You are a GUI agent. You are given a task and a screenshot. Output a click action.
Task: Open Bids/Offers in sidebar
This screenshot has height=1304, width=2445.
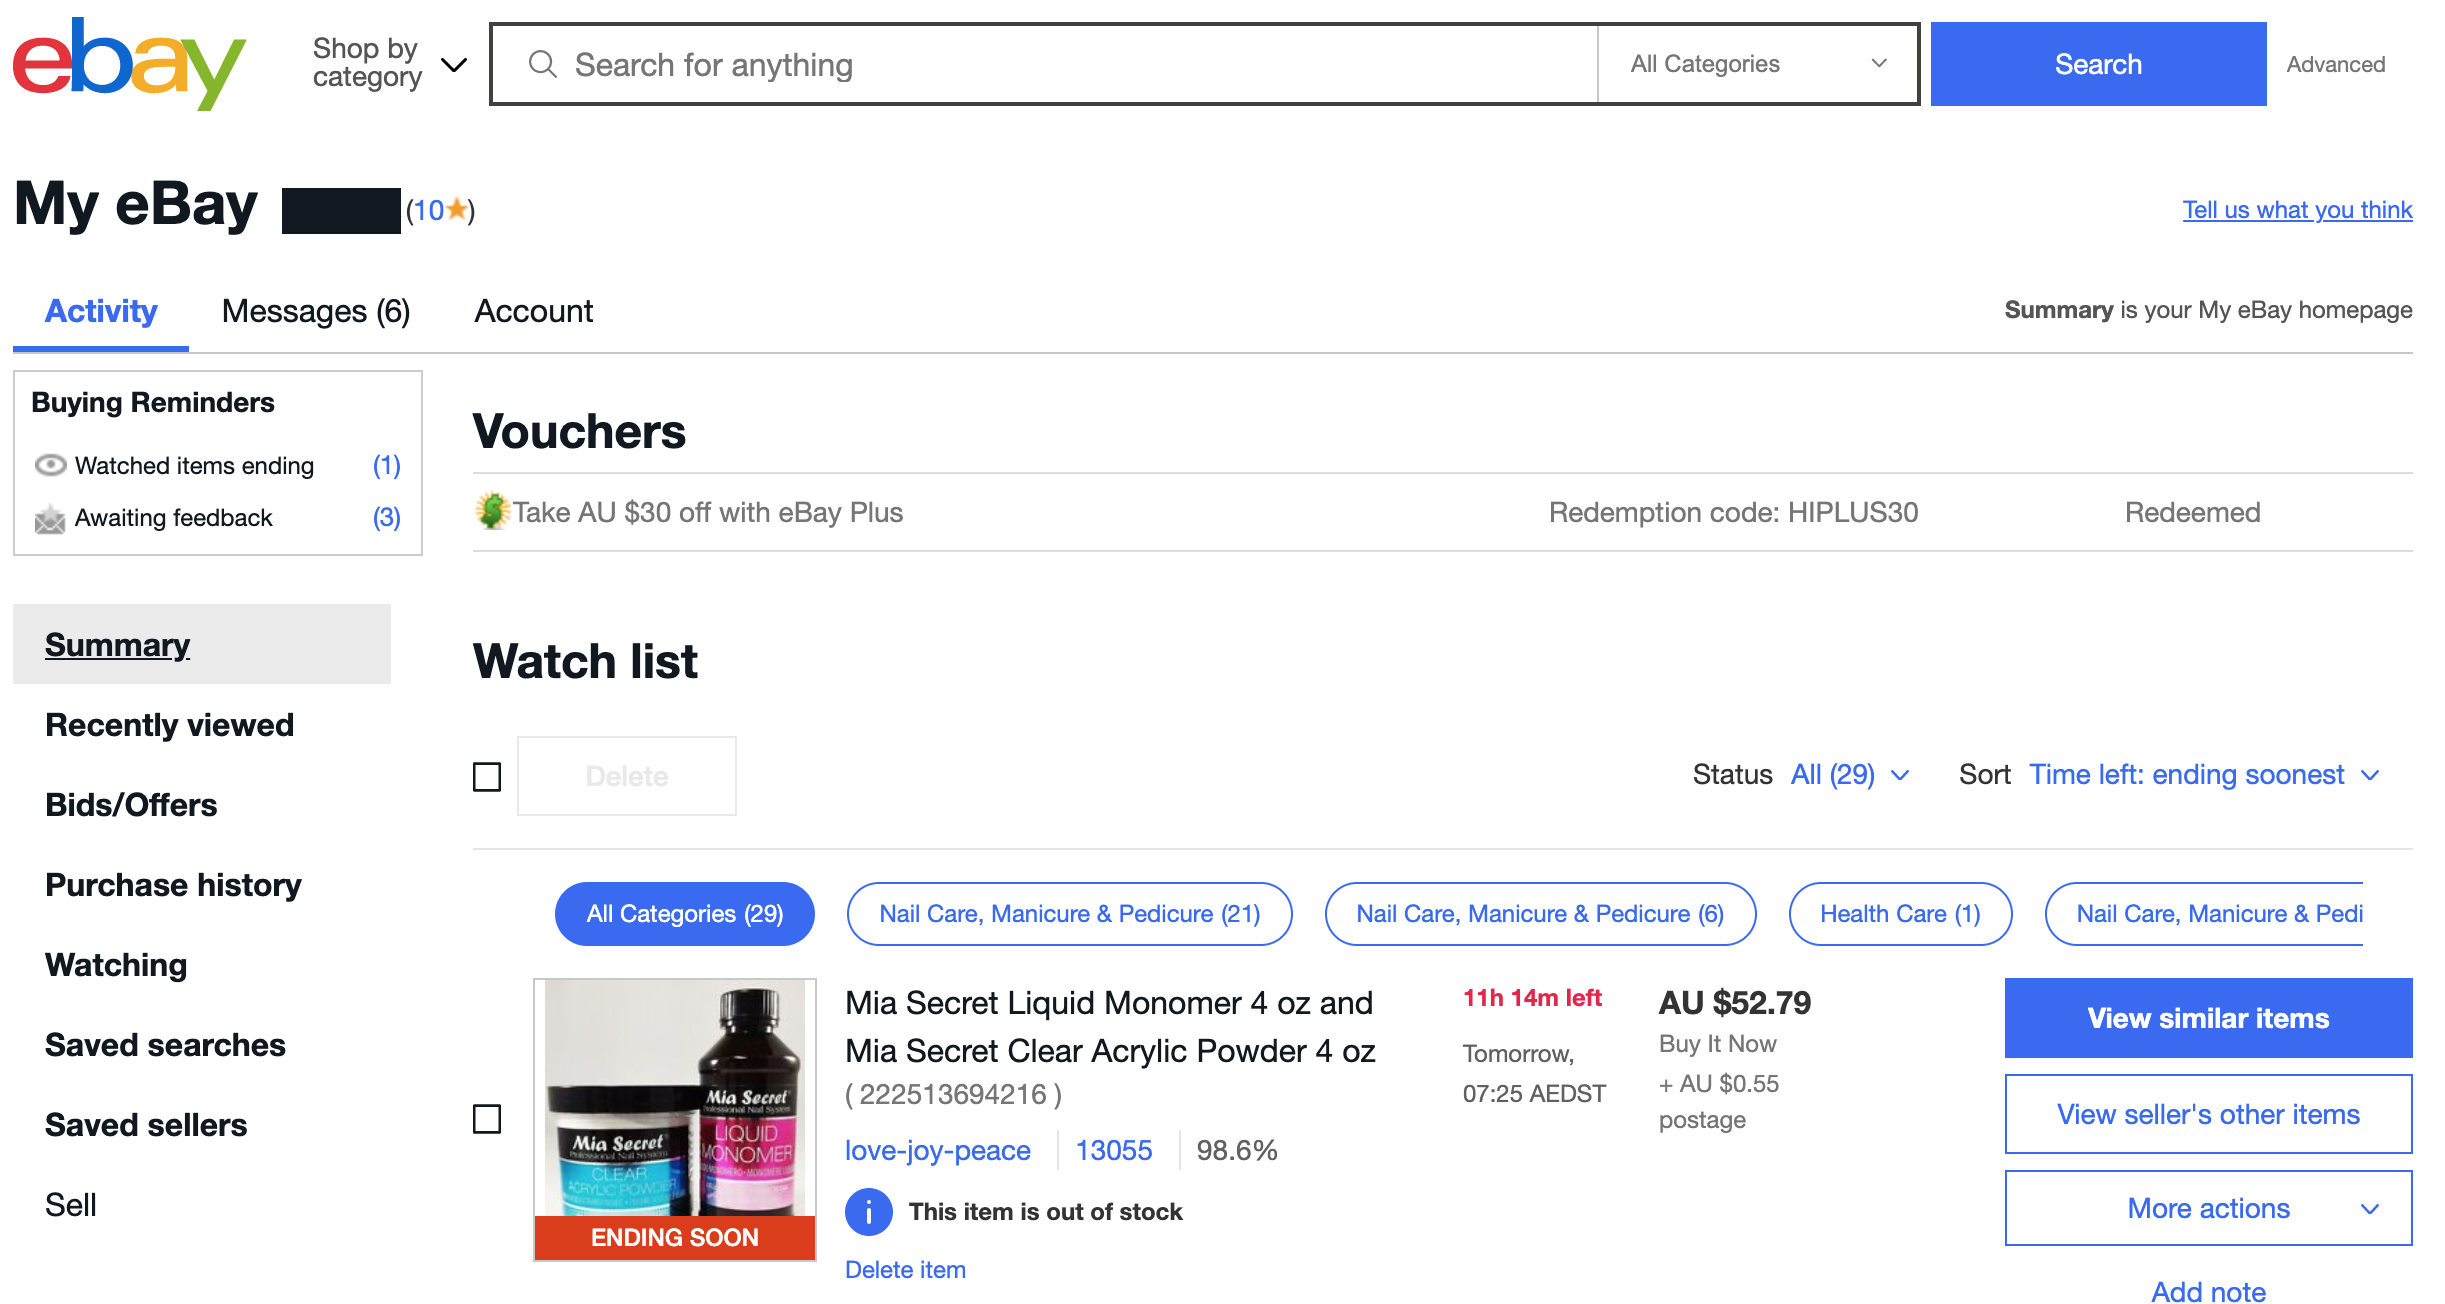click(x=131, y=805)
